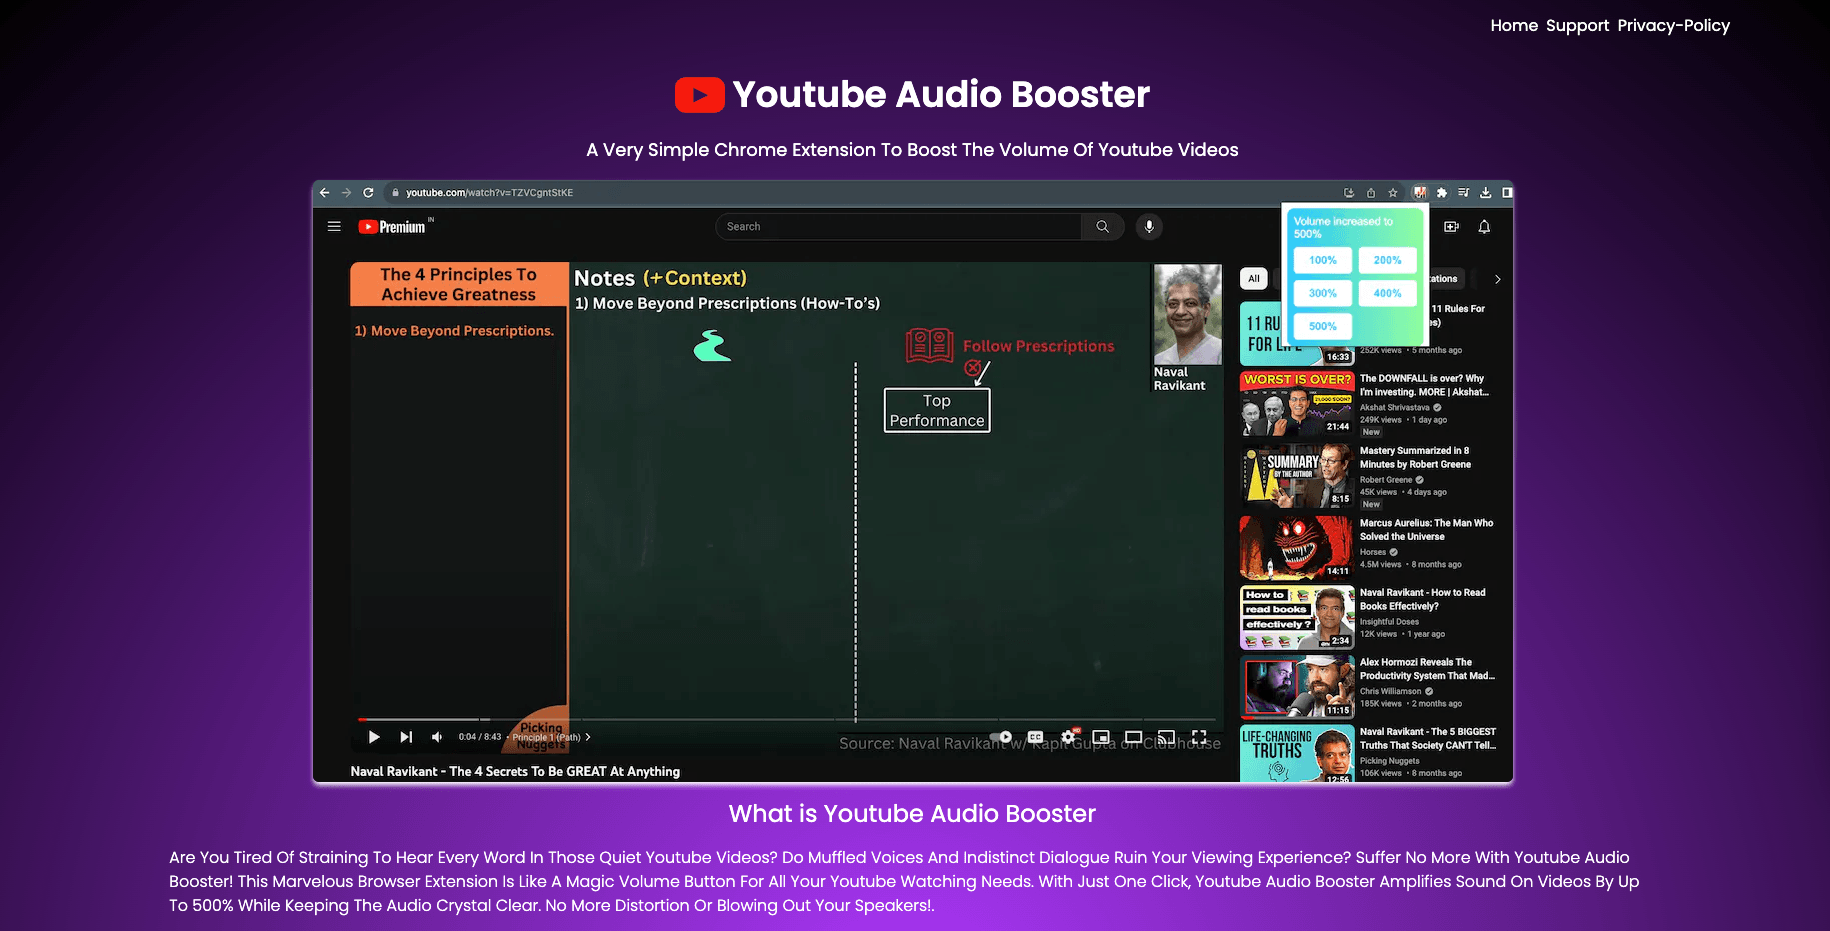Open 'How to read books effectively' thumbnail
Viewport: 1830px width, 931px height.
pyautogui.click(x=1297, y=618)
